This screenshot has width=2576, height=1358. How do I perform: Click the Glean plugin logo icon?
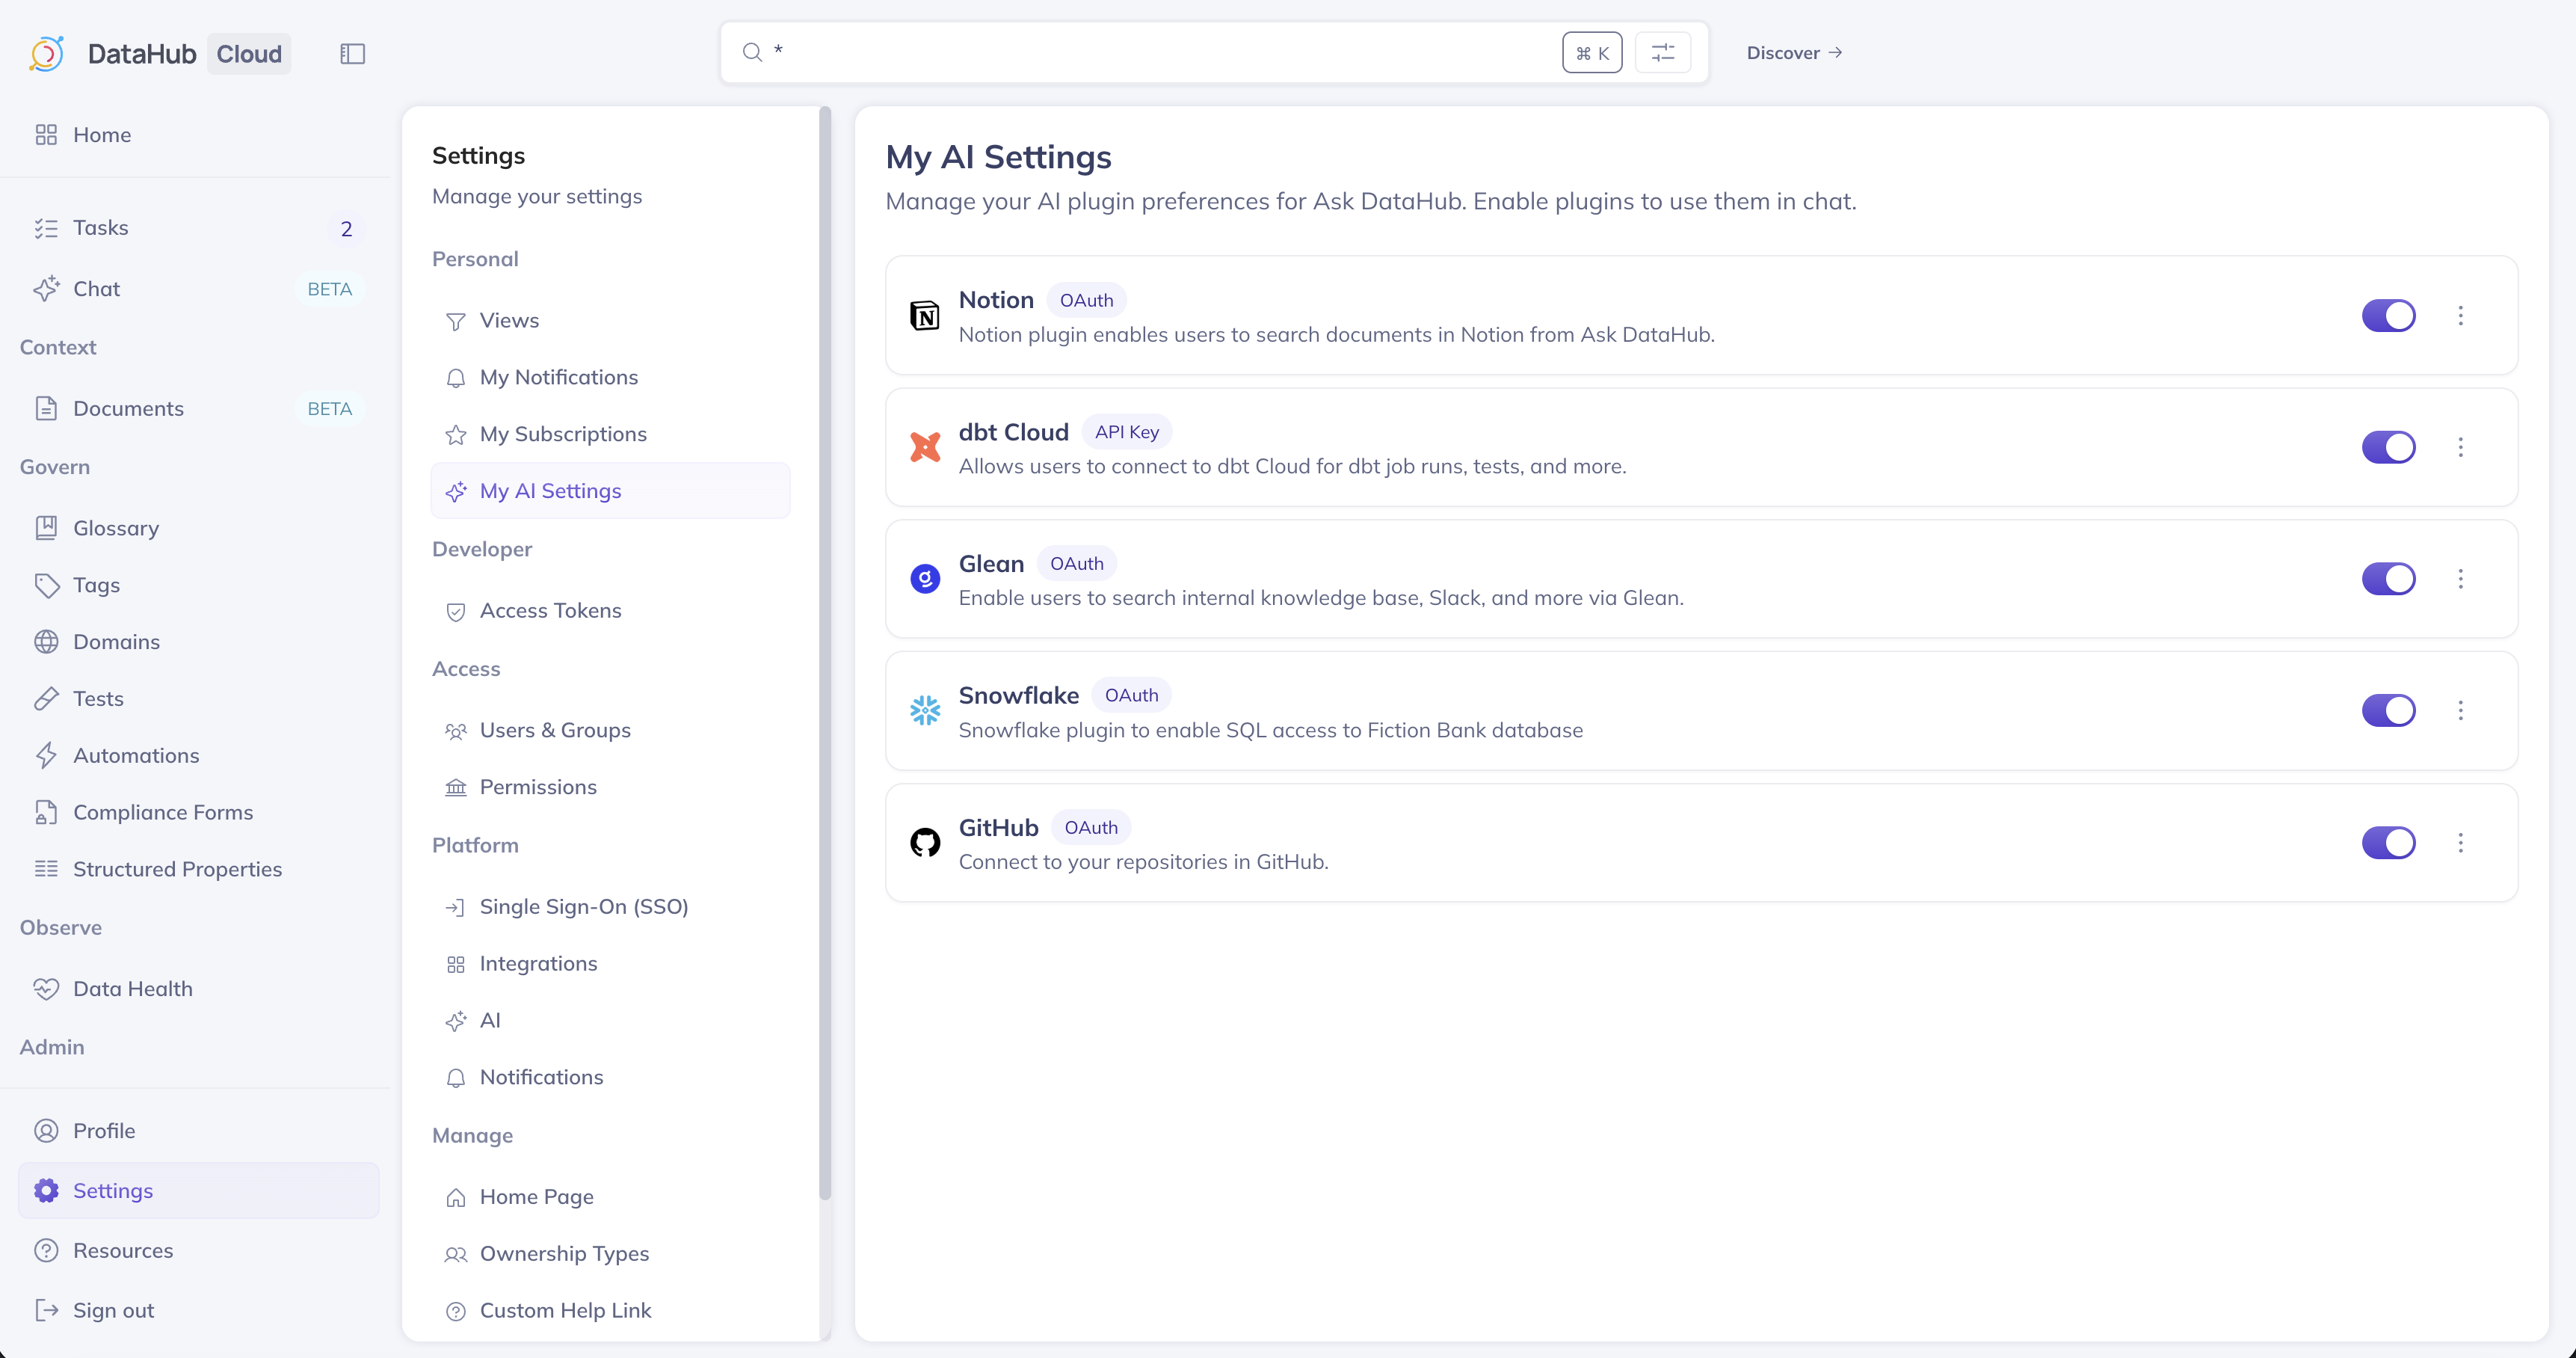tap(924, 579)
